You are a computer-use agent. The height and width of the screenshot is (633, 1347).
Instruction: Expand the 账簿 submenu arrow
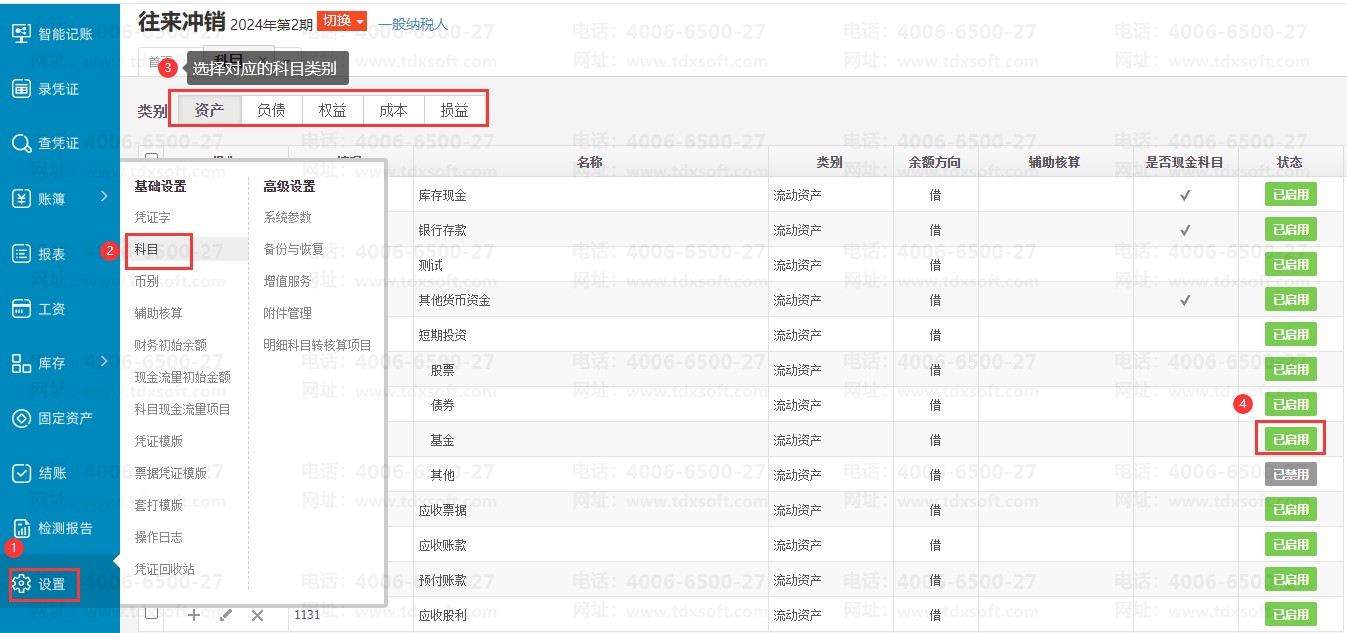click(104, 197)
